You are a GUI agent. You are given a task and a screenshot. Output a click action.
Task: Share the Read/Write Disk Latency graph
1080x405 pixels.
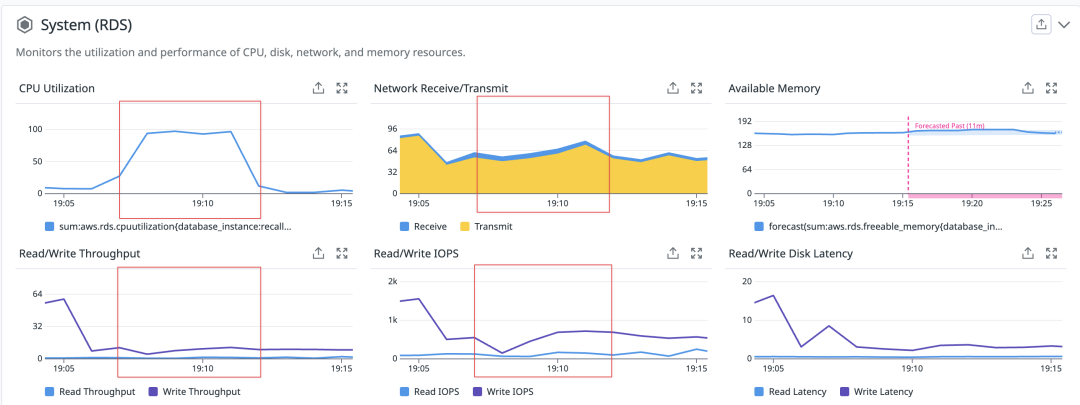1028,253
